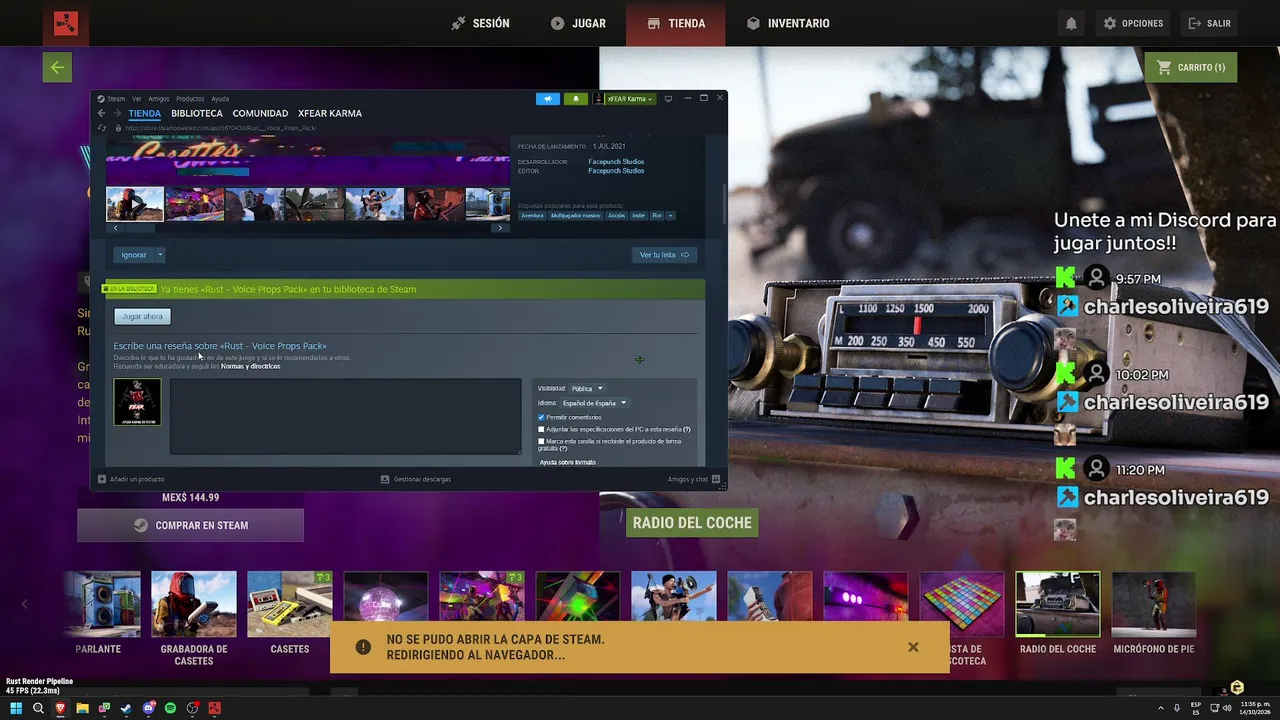Open the Carrito (1) shopping cart
Screen dimensions: 1280x720
click(1190, 67)
